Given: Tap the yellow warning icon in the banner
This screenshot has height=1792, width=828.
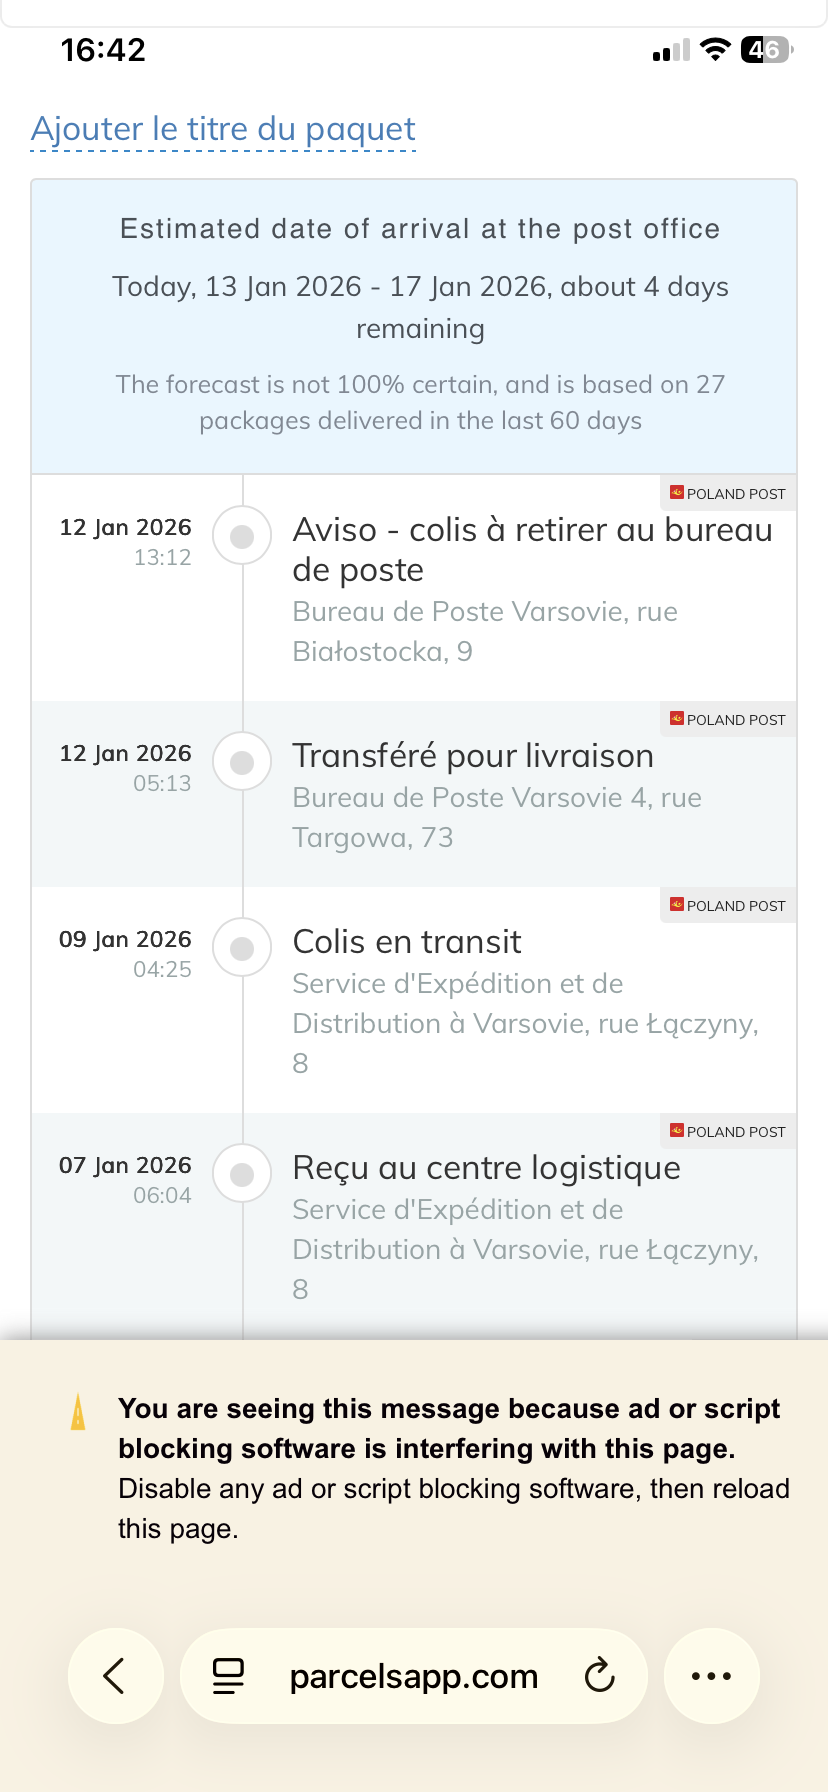Looking at the screenshot, I should coord(78,1412).
